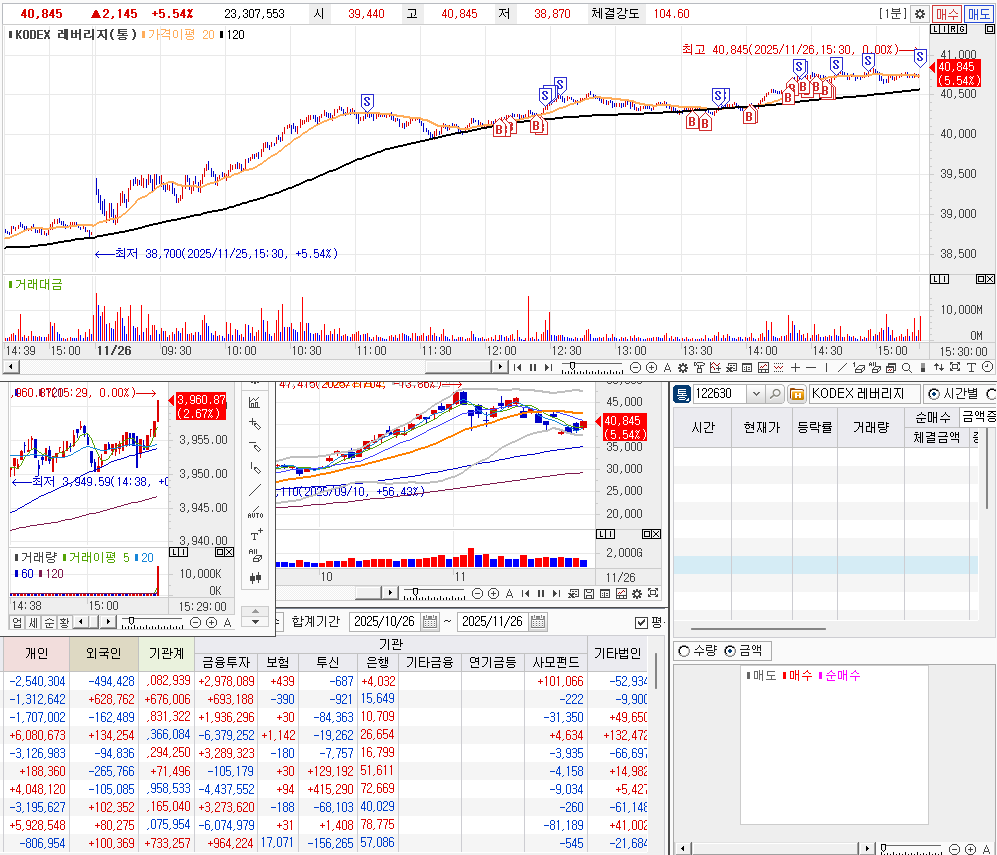Click the 등락률 column header in time table

(x=814, y=427)
